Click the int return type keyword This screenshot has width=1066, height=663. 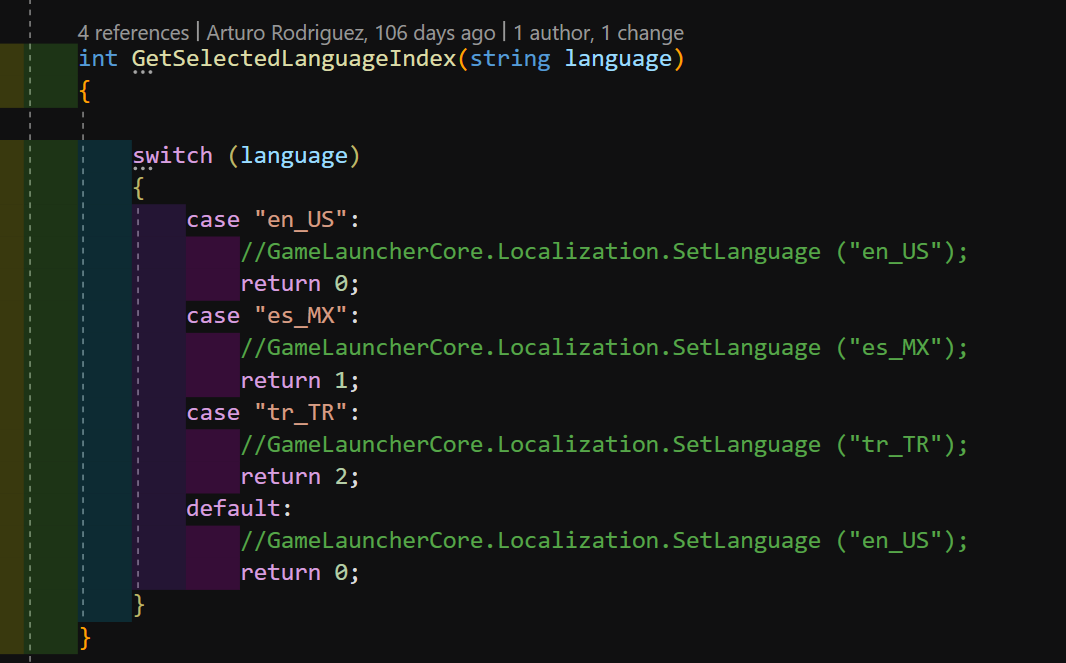(98, 59)
